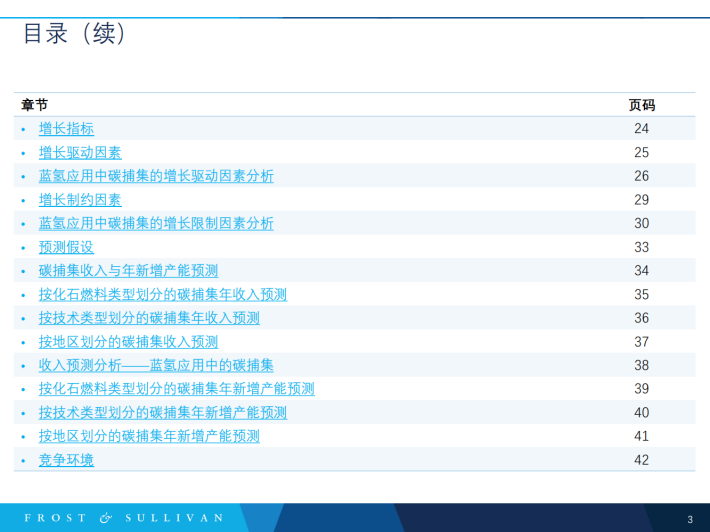Click page number 37
This screenshot has width=710, height=532.
641,342
